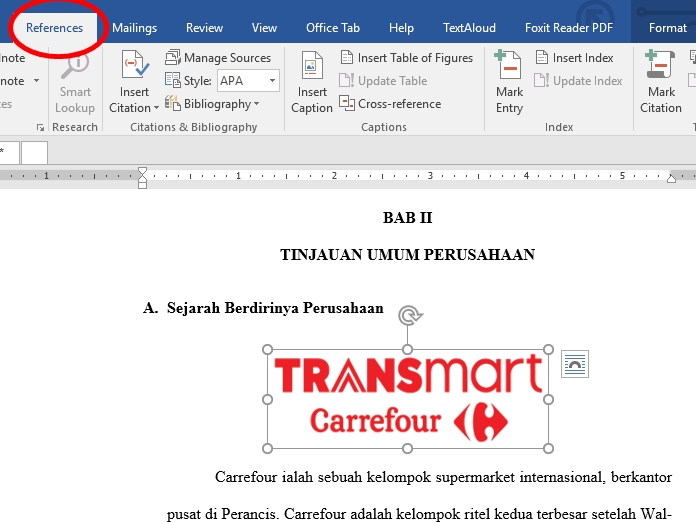Click the TINJAUAN UMUM PERUSAHAAN heading
This screenshot has width=696, height=522.
(407, 255)
